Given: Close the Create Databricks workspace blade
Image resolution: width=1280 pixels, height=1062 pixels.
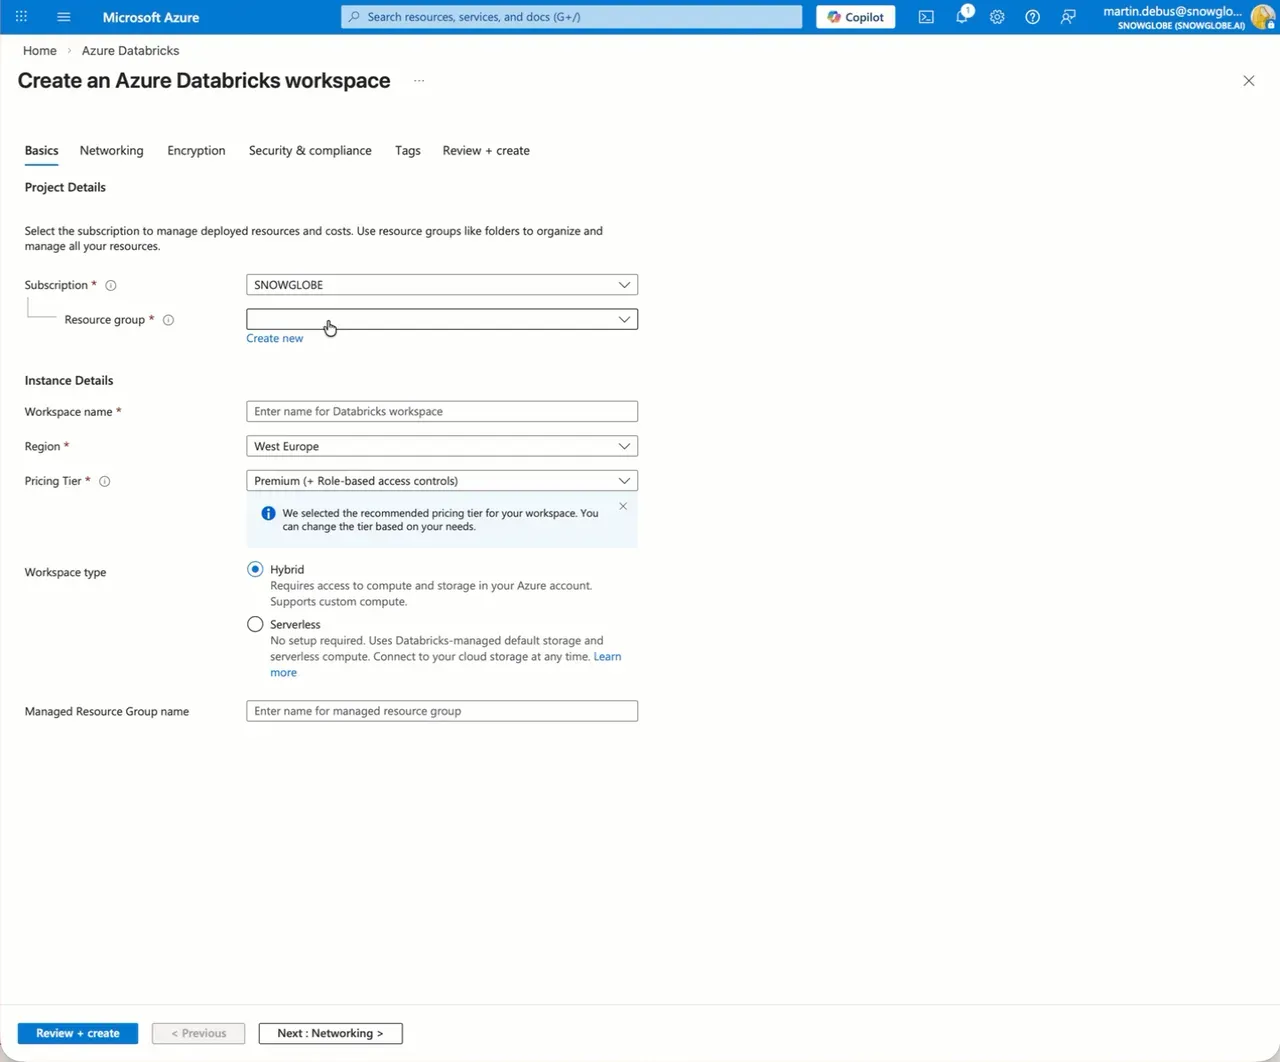Looking at the screenshot, I should point(1248,81).
